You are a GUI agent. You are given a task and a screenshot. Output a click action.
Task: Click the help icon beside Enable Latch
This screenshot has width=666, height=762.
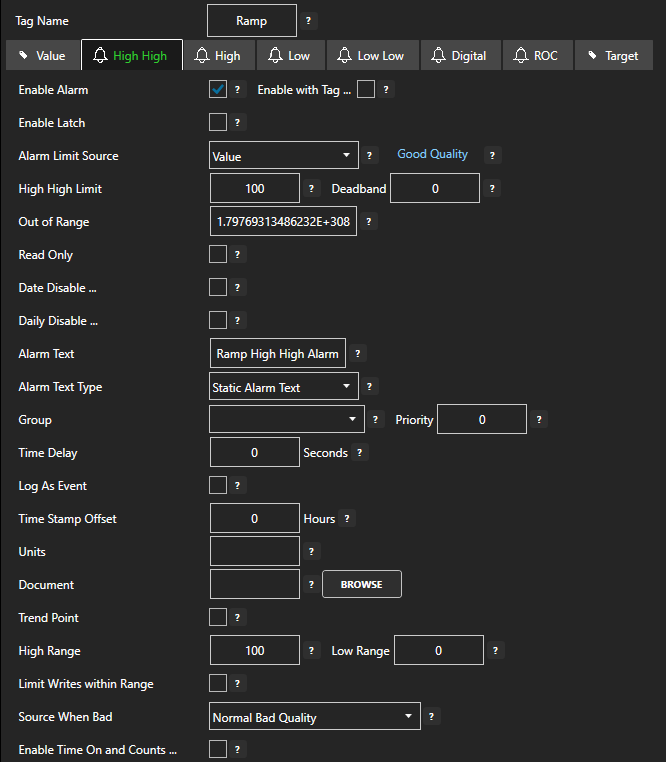[238, 123]
